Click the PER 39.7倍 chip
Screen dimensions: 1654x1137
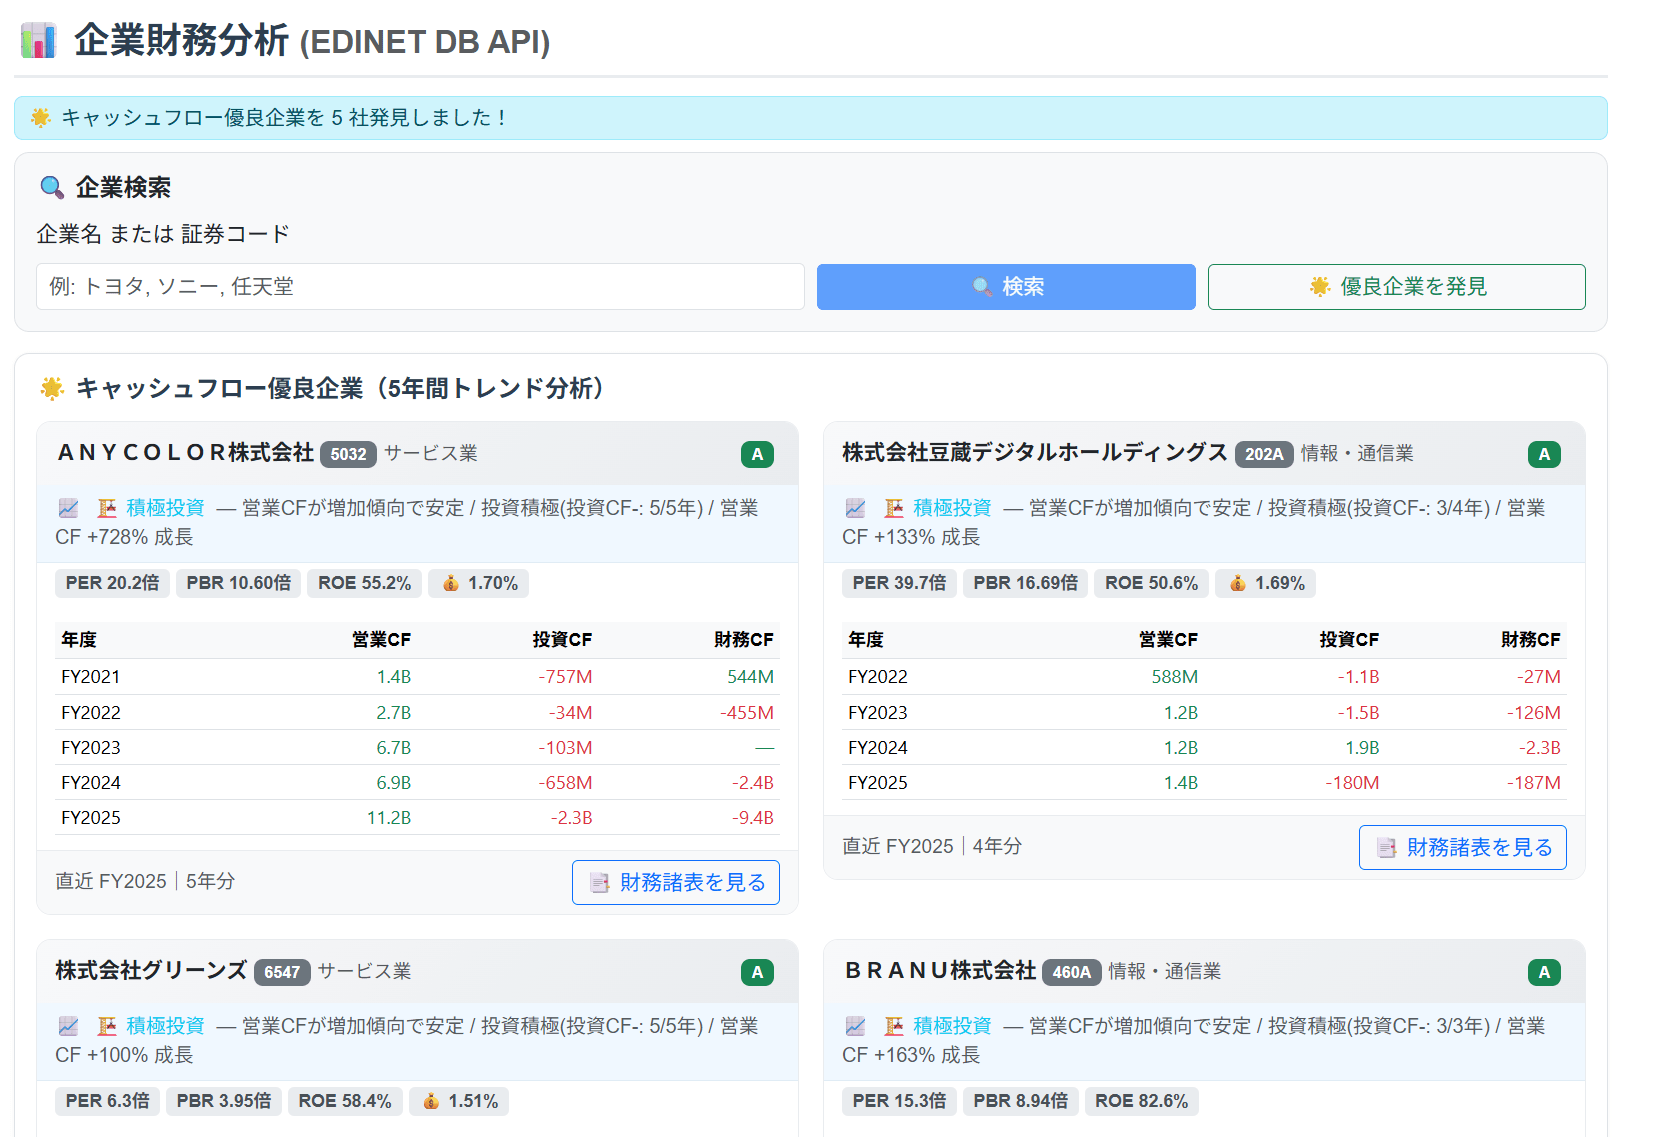click(x=899, y=583)
